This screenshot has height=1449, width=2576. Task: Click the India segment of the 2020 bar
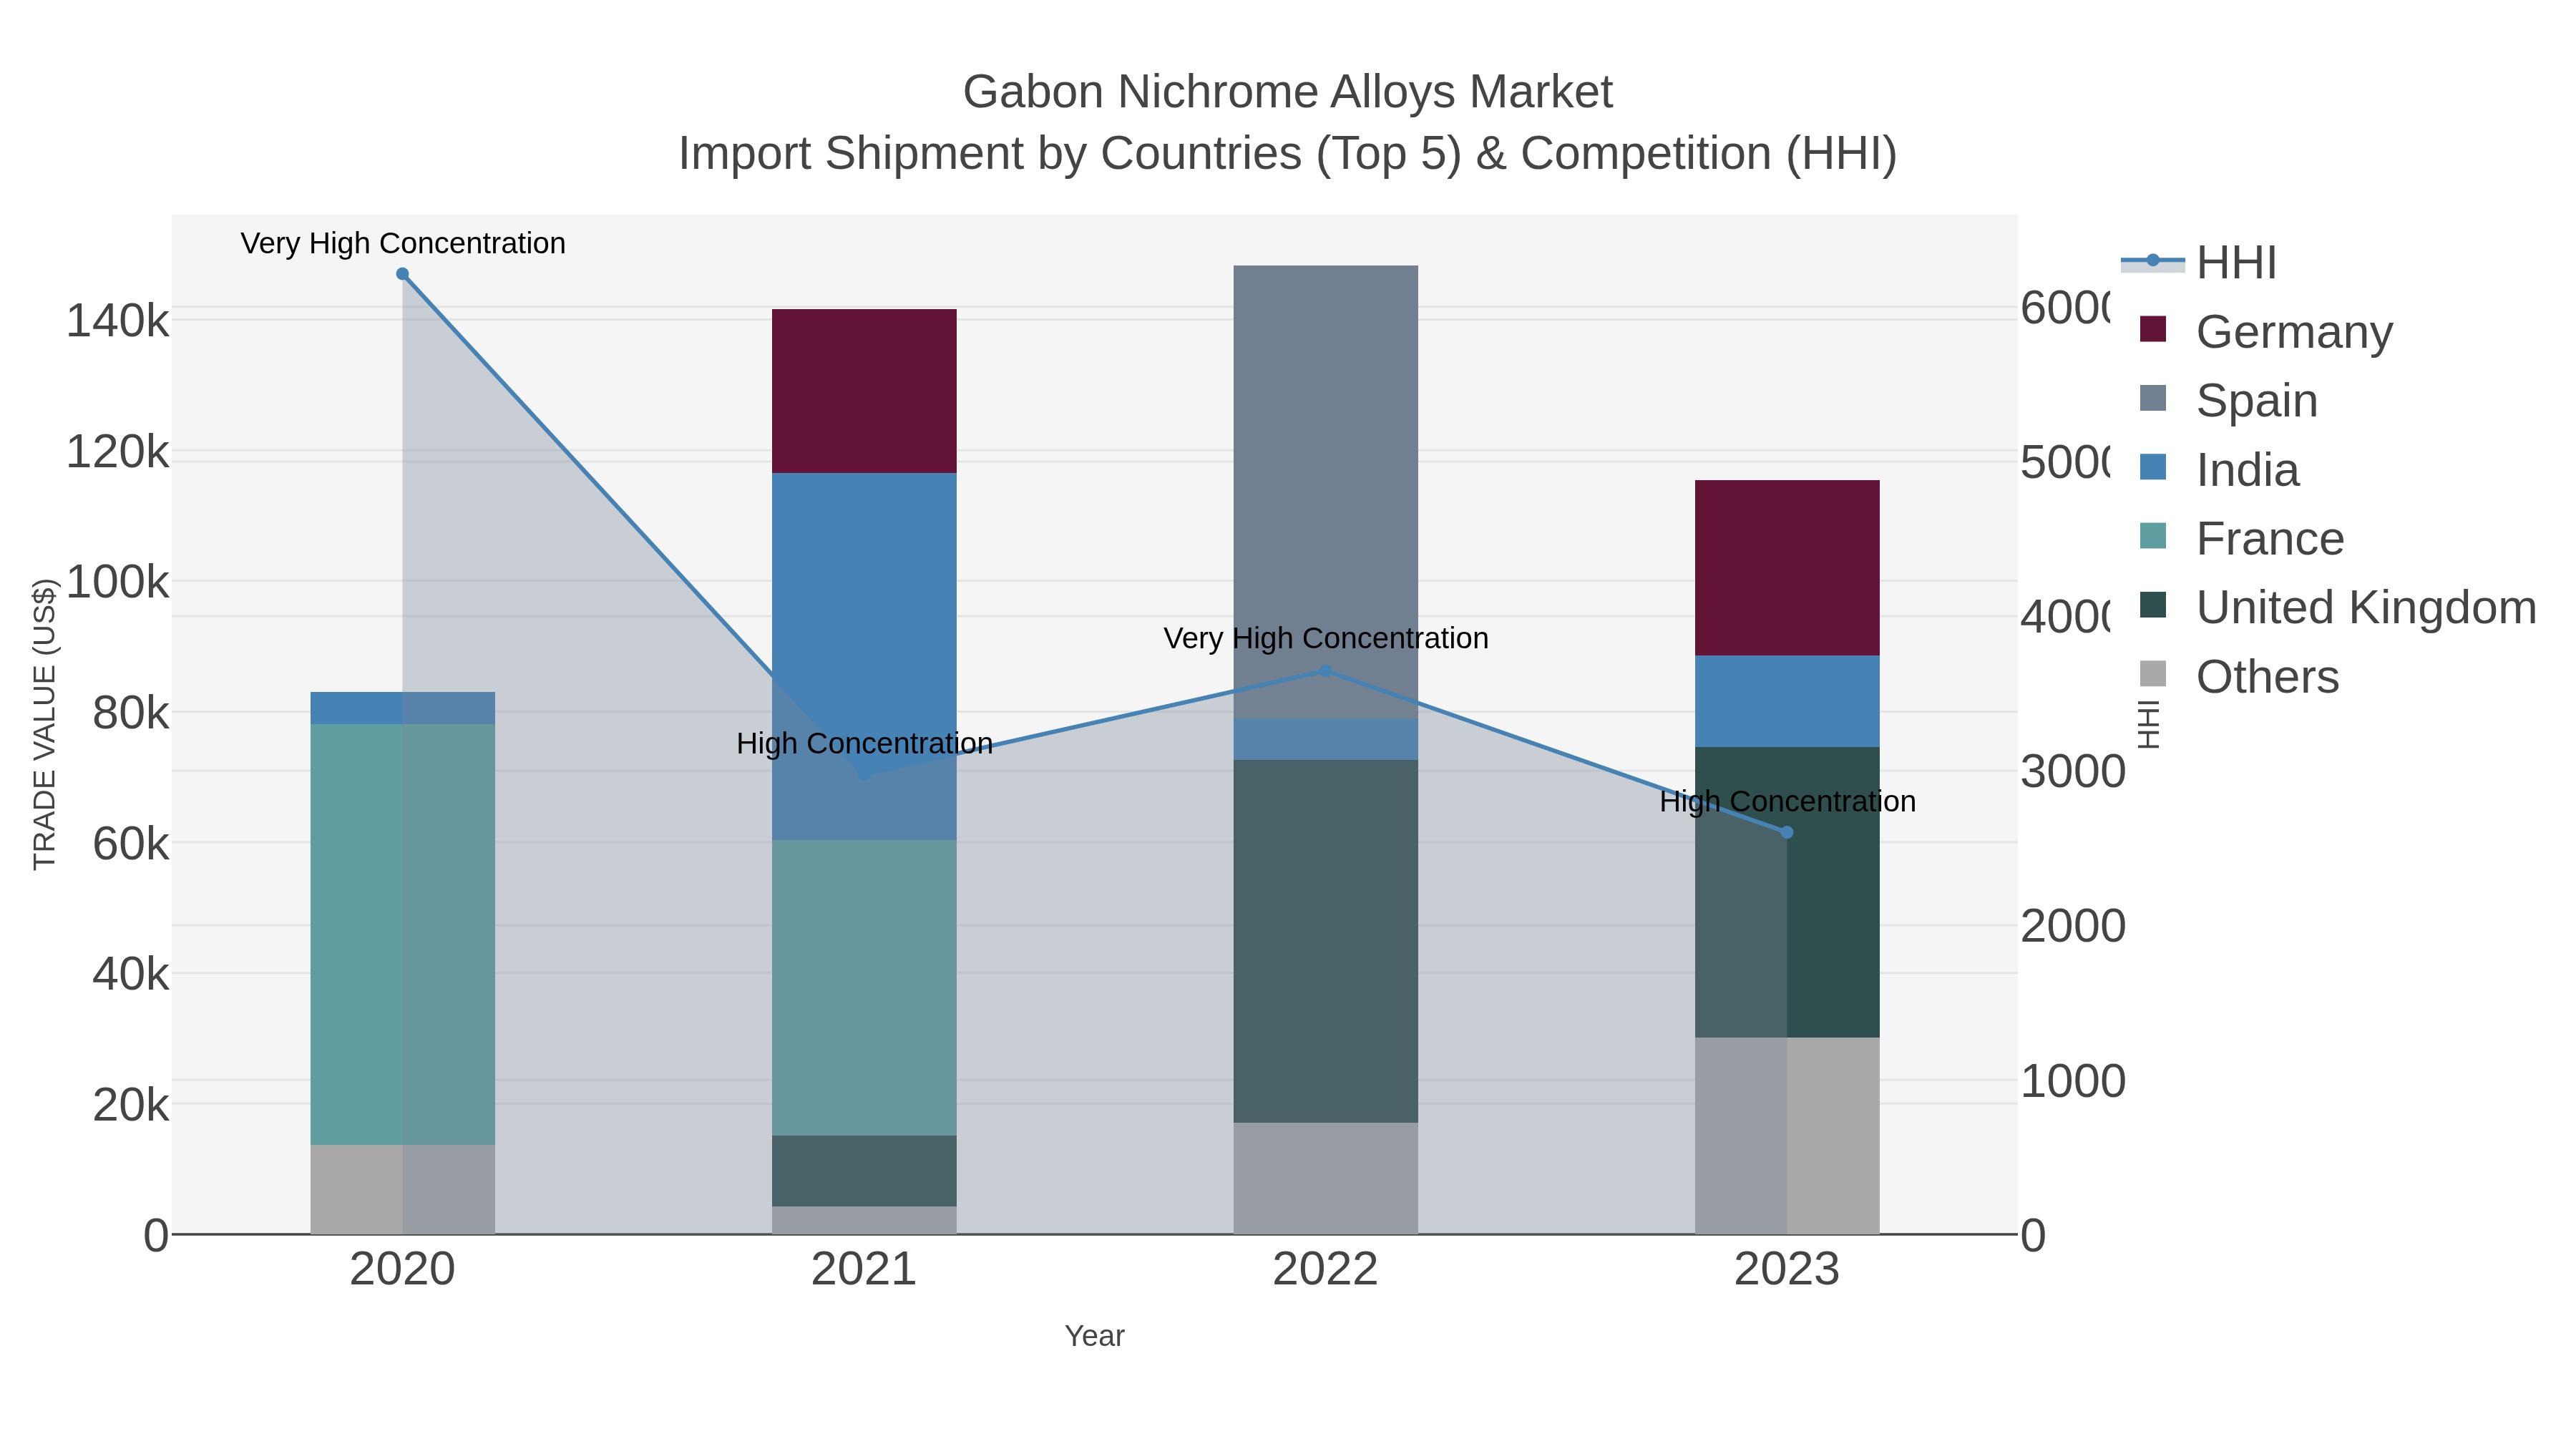[402, 708]
